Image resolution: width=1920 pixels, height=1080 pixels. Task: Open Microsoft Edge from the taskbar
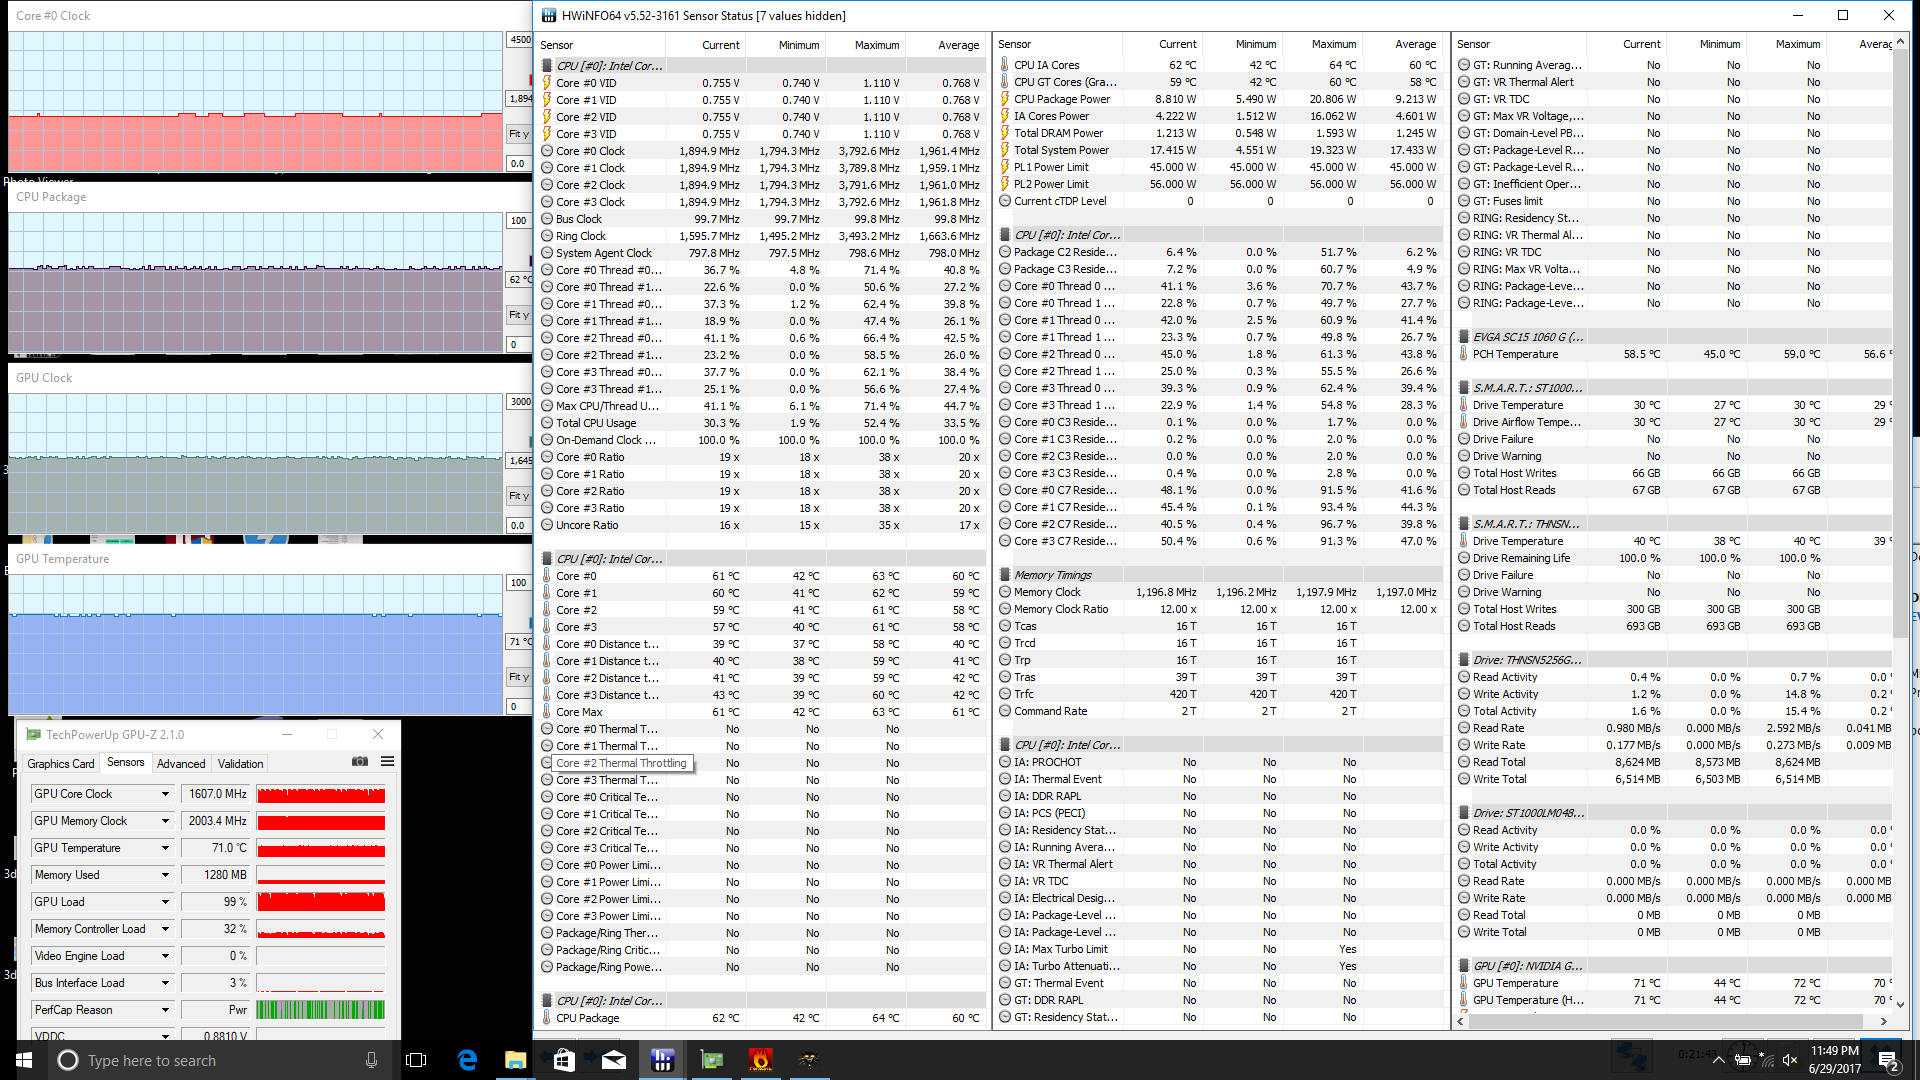(467, 1060)
